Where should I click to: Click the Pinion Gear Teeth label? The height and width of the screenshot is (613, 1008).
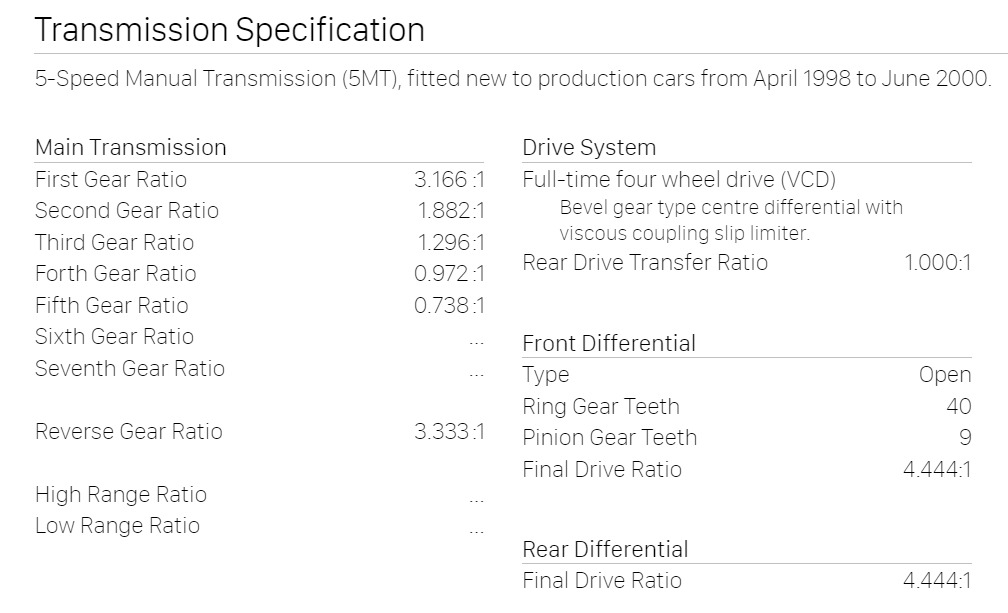pos(609,438)
